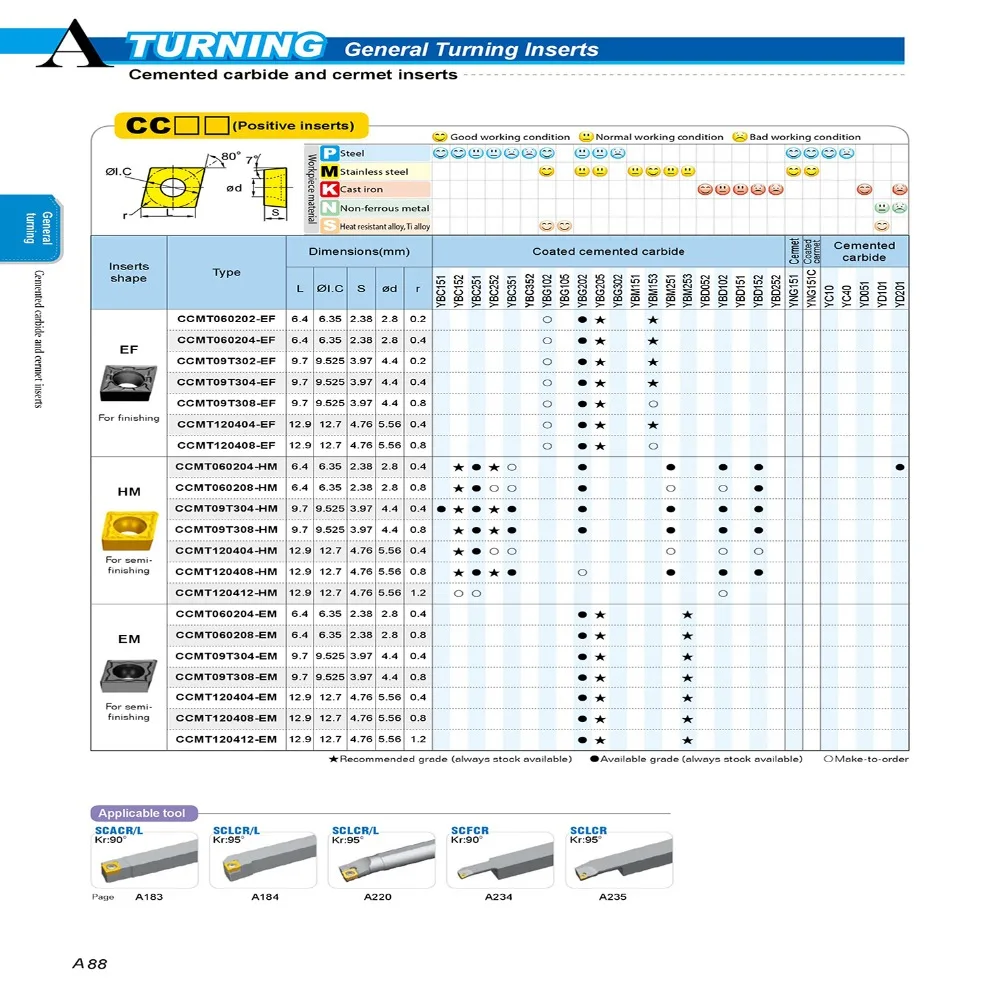1000x1000 pixels.
Task: Click the ØI.C dimension column header
Action: (x=330, y=289)
